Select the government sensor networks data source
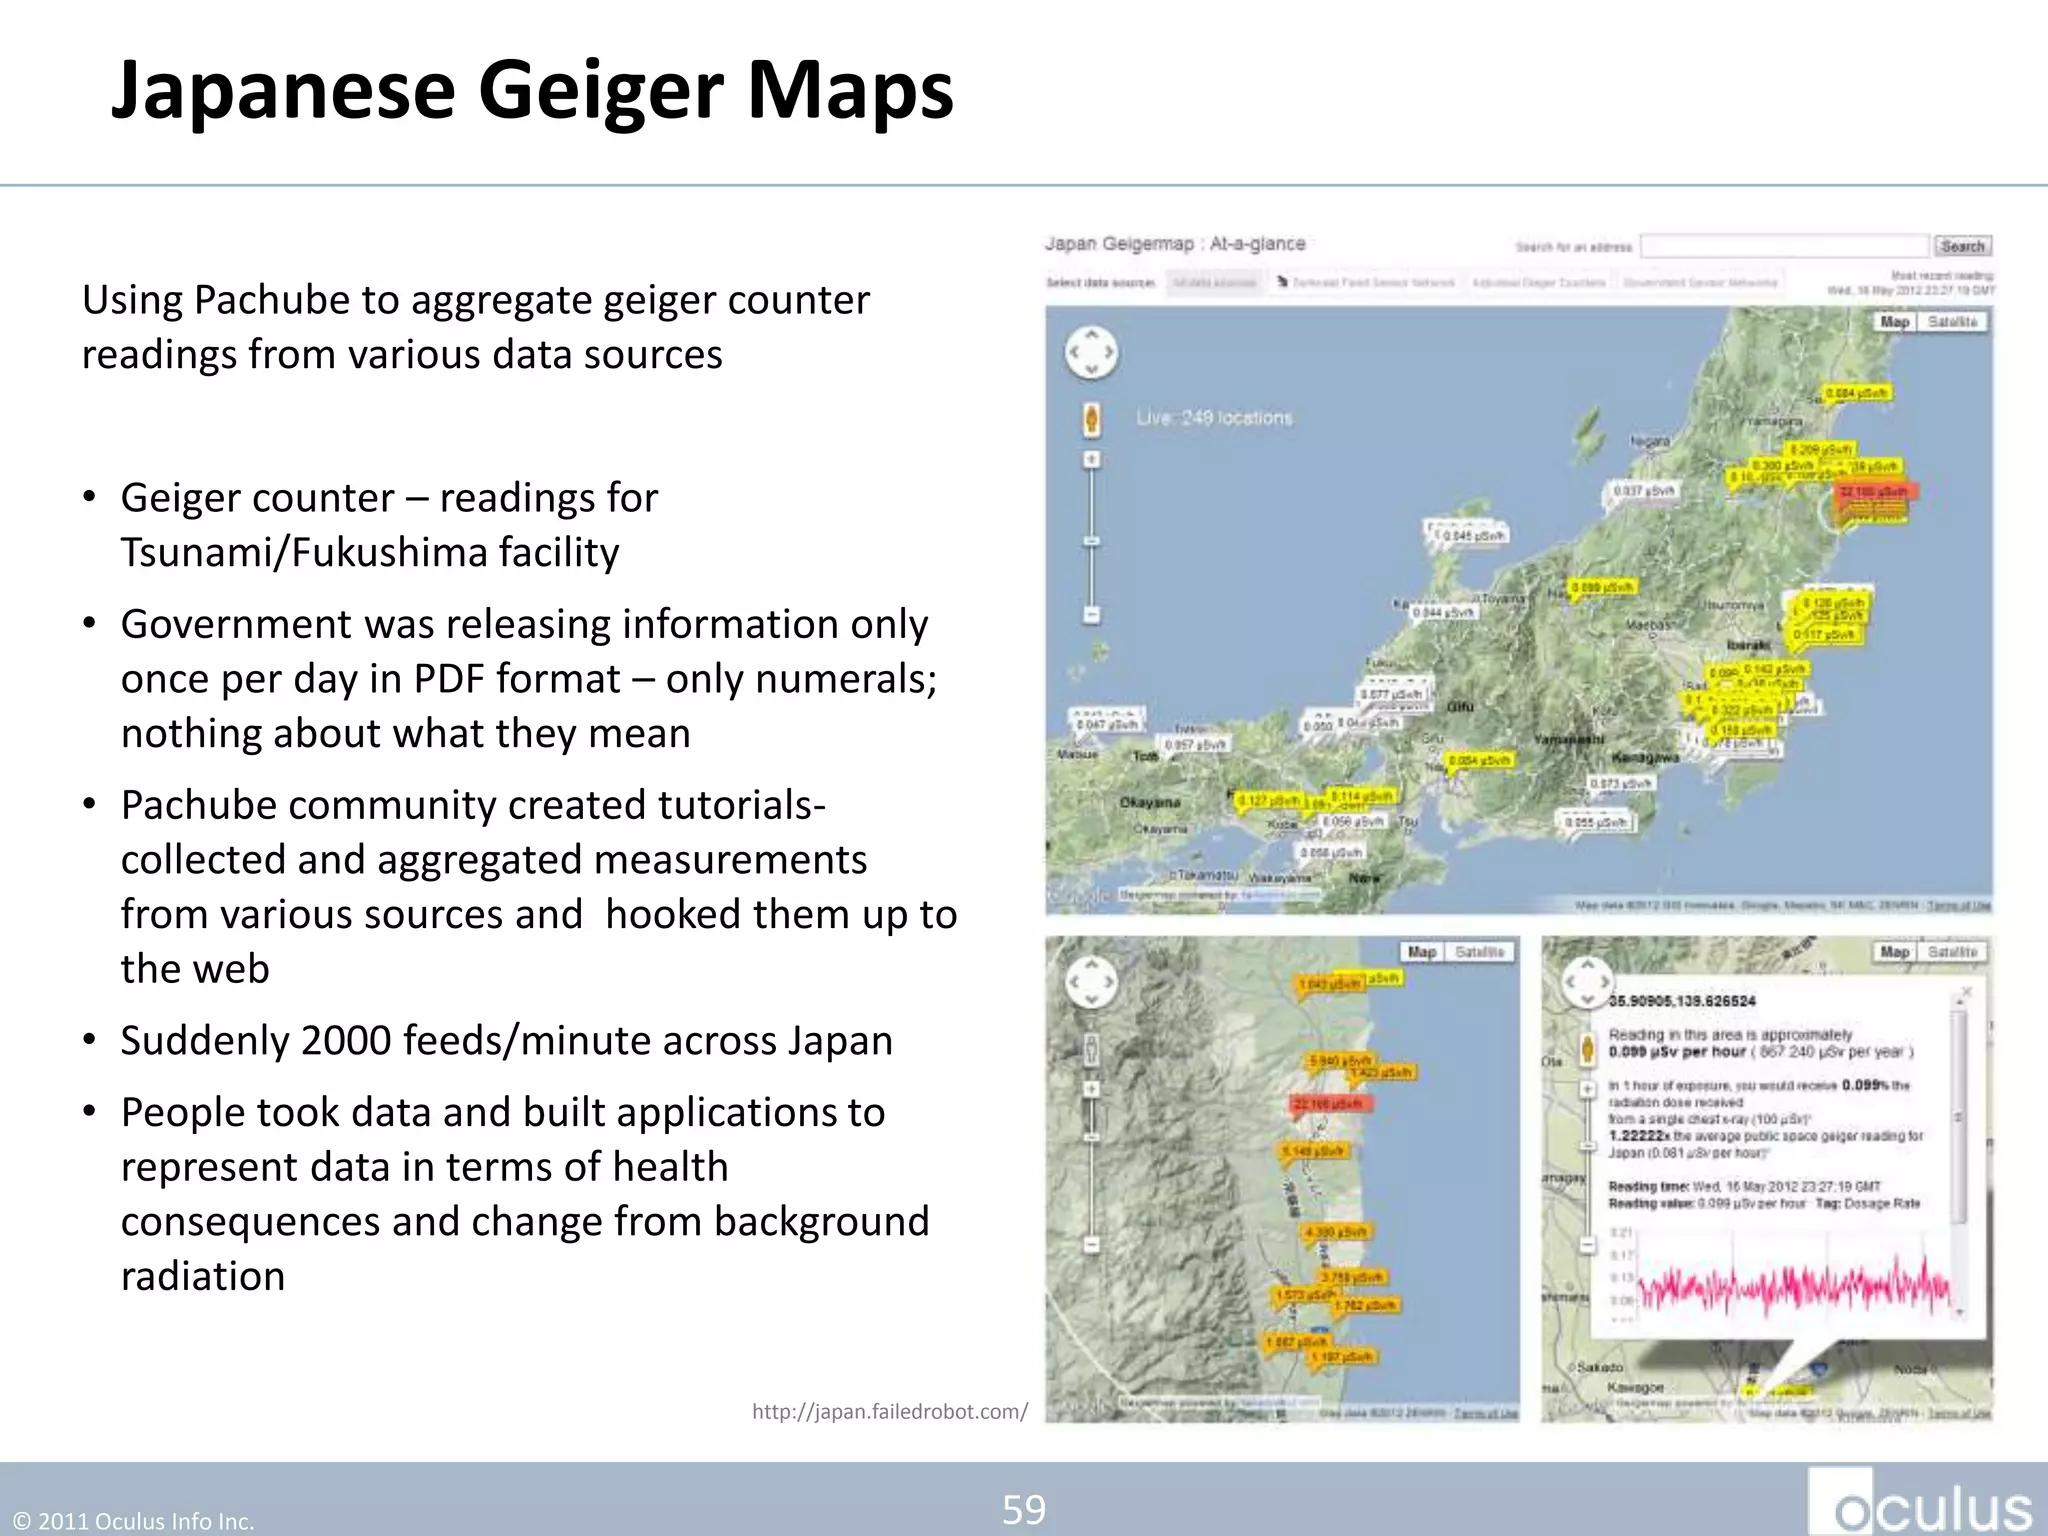Viewport: 2048px width, 1536px height. click(x=1700, y=283)
